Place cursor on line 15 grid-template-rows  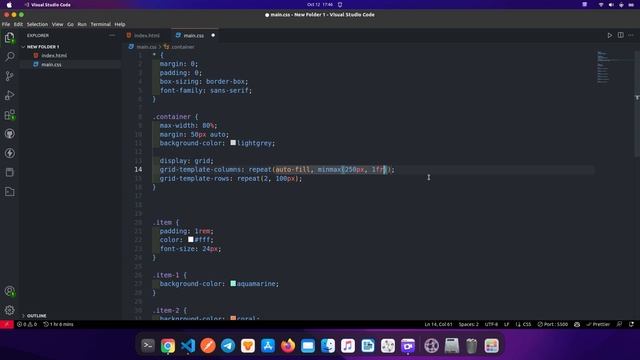click(x=231, y=178)
